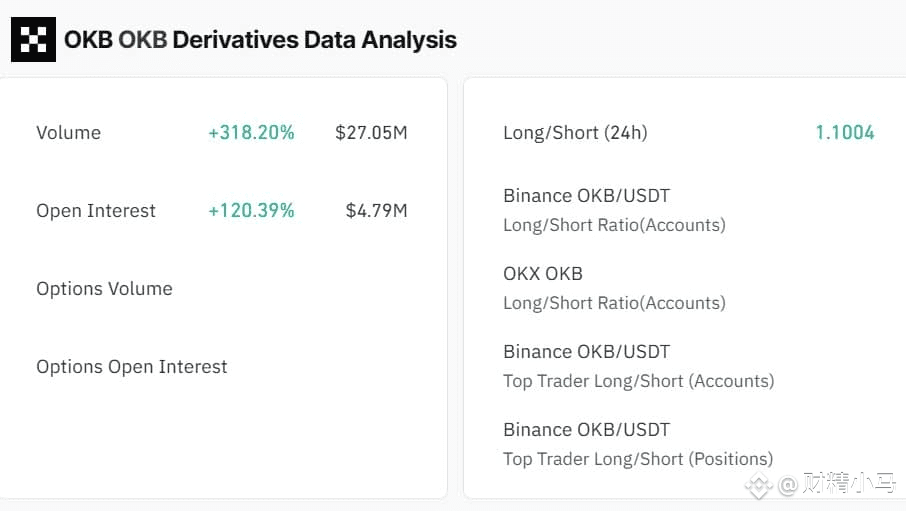This screenshot has width=906, height=511.
Task: Click the Long/Short (24h) label
Action: (575, 133)
